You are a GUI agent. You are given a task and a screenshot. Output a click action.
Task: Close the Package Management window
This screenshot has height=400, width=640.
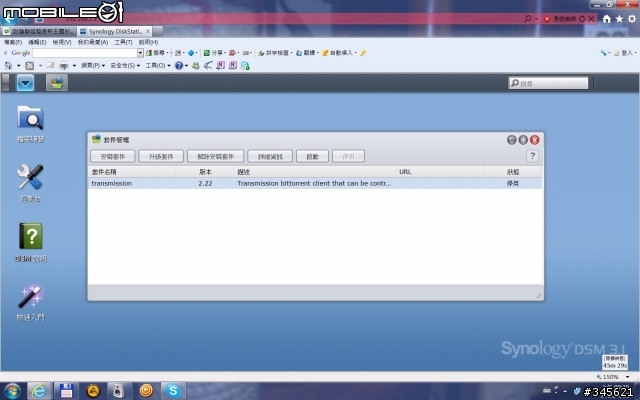pos(534,140)
